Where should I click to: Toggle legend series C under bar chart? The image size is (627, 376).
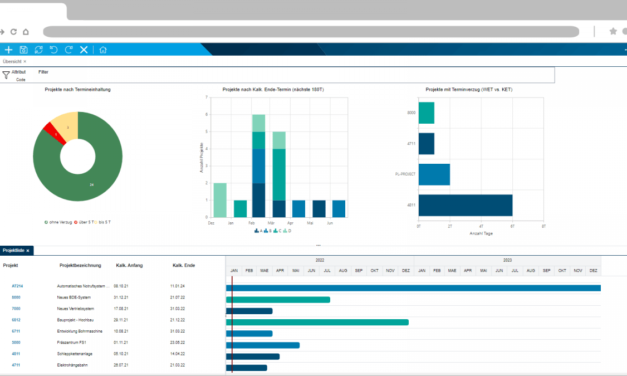point(277,231)
